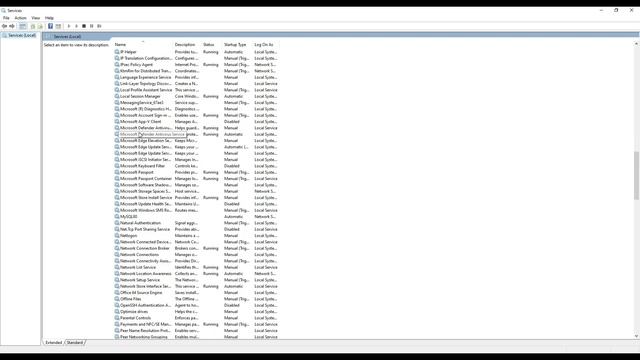
Task: Click the Netlogon service gear icon
Action: pos(117,236)
